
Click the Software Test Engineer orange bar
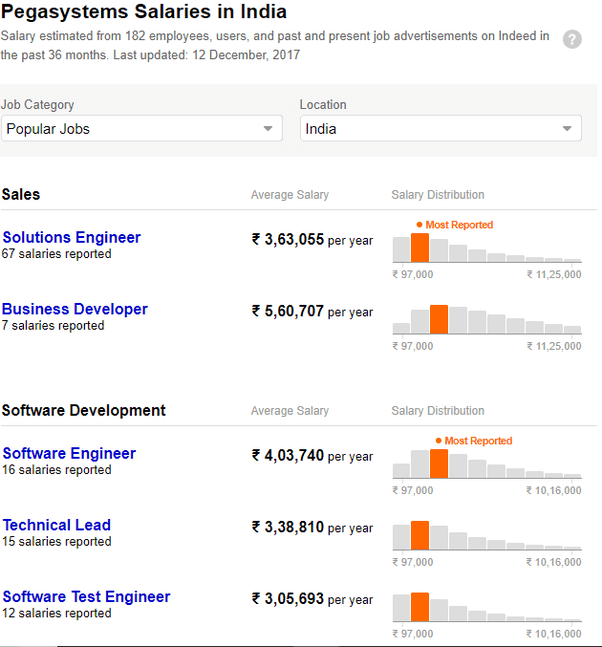pos(420,607)
